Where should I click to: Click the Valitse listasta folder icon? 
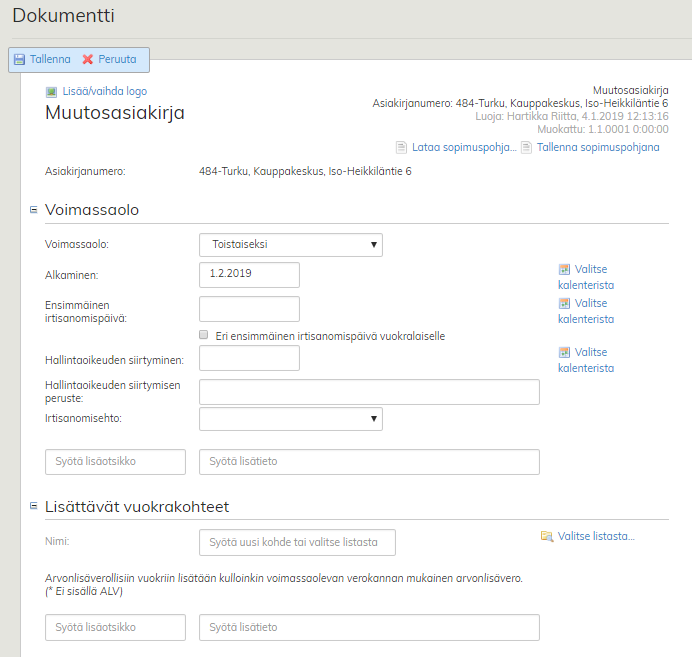(546, 537)
